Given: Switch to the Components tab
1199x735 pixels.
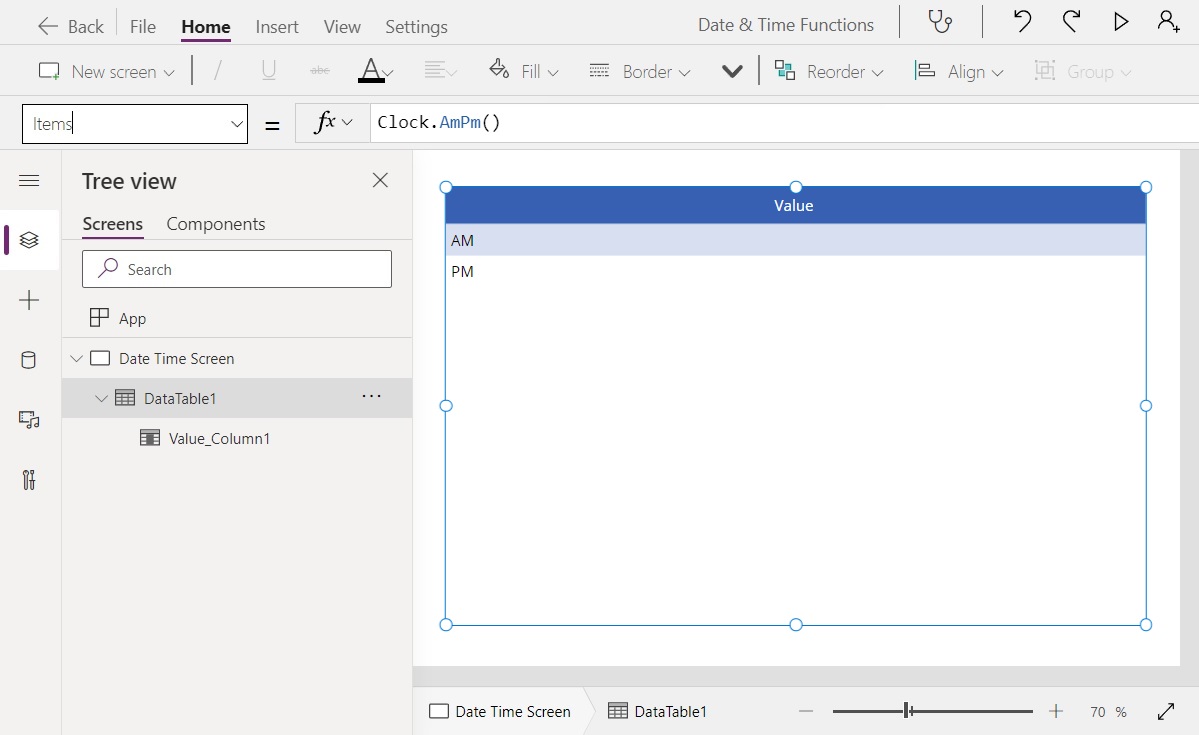Looking at the screenshot, I should 215,224.
